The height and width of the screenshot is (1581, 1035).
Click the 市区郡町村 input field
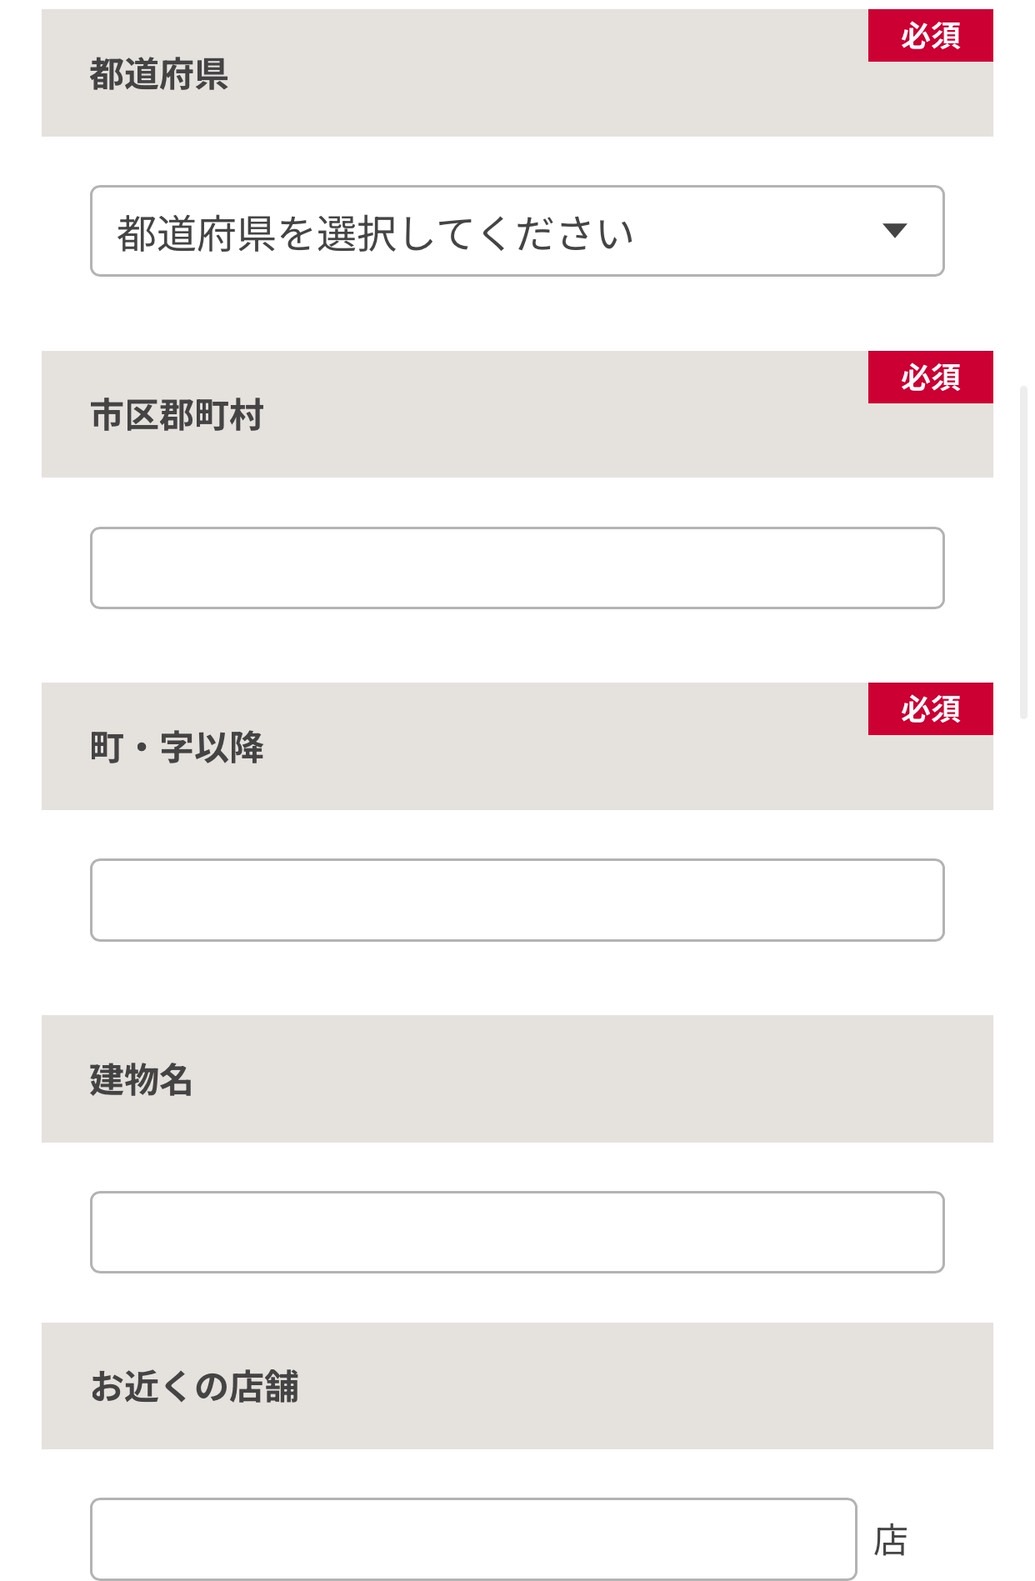tap(517, 567)
